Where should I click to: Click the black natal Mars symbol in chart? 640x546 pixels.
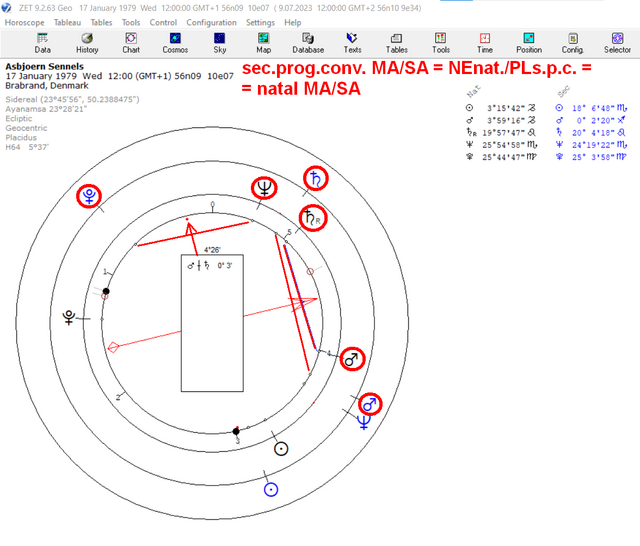[x=352, y=359]
